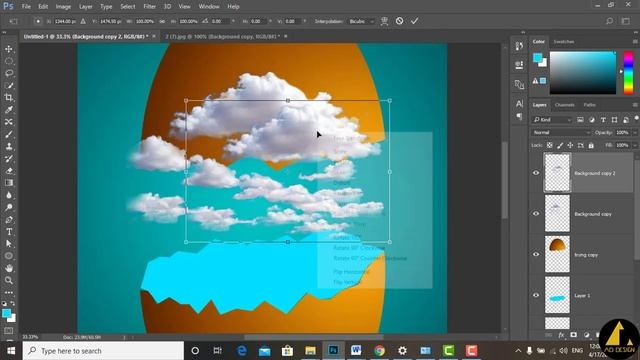The image size is (640, 360).
Task: Toggle lock position
Action: pyautogui.click(x=570, y=145)
